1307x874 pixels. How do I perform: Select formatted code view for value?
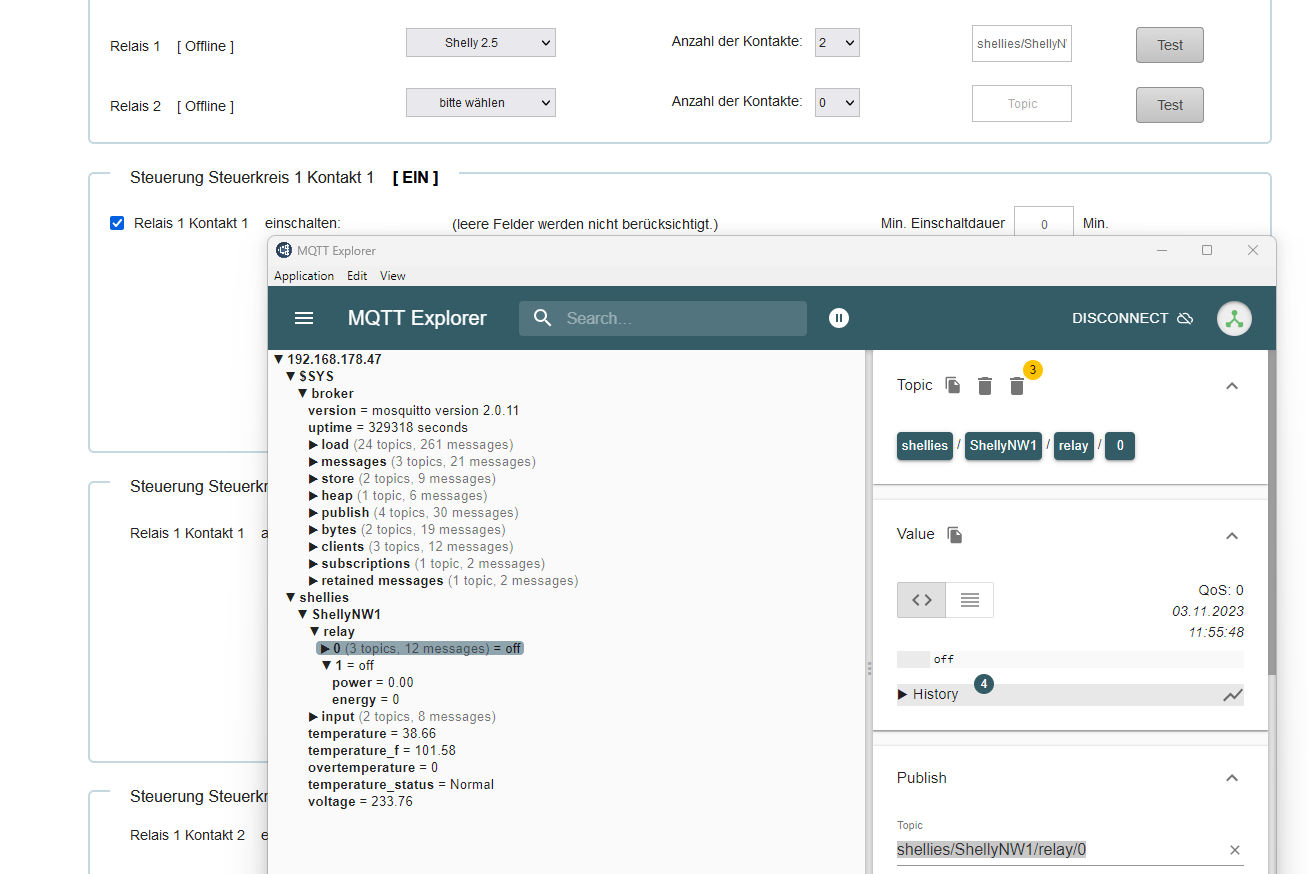pos(922,600)
